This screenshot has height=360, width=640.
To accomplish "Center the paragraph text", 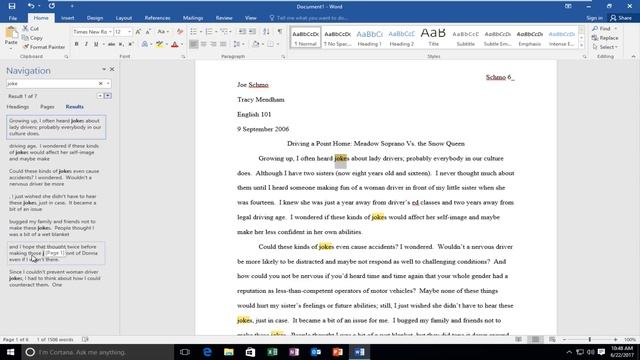I will (203, 44).
